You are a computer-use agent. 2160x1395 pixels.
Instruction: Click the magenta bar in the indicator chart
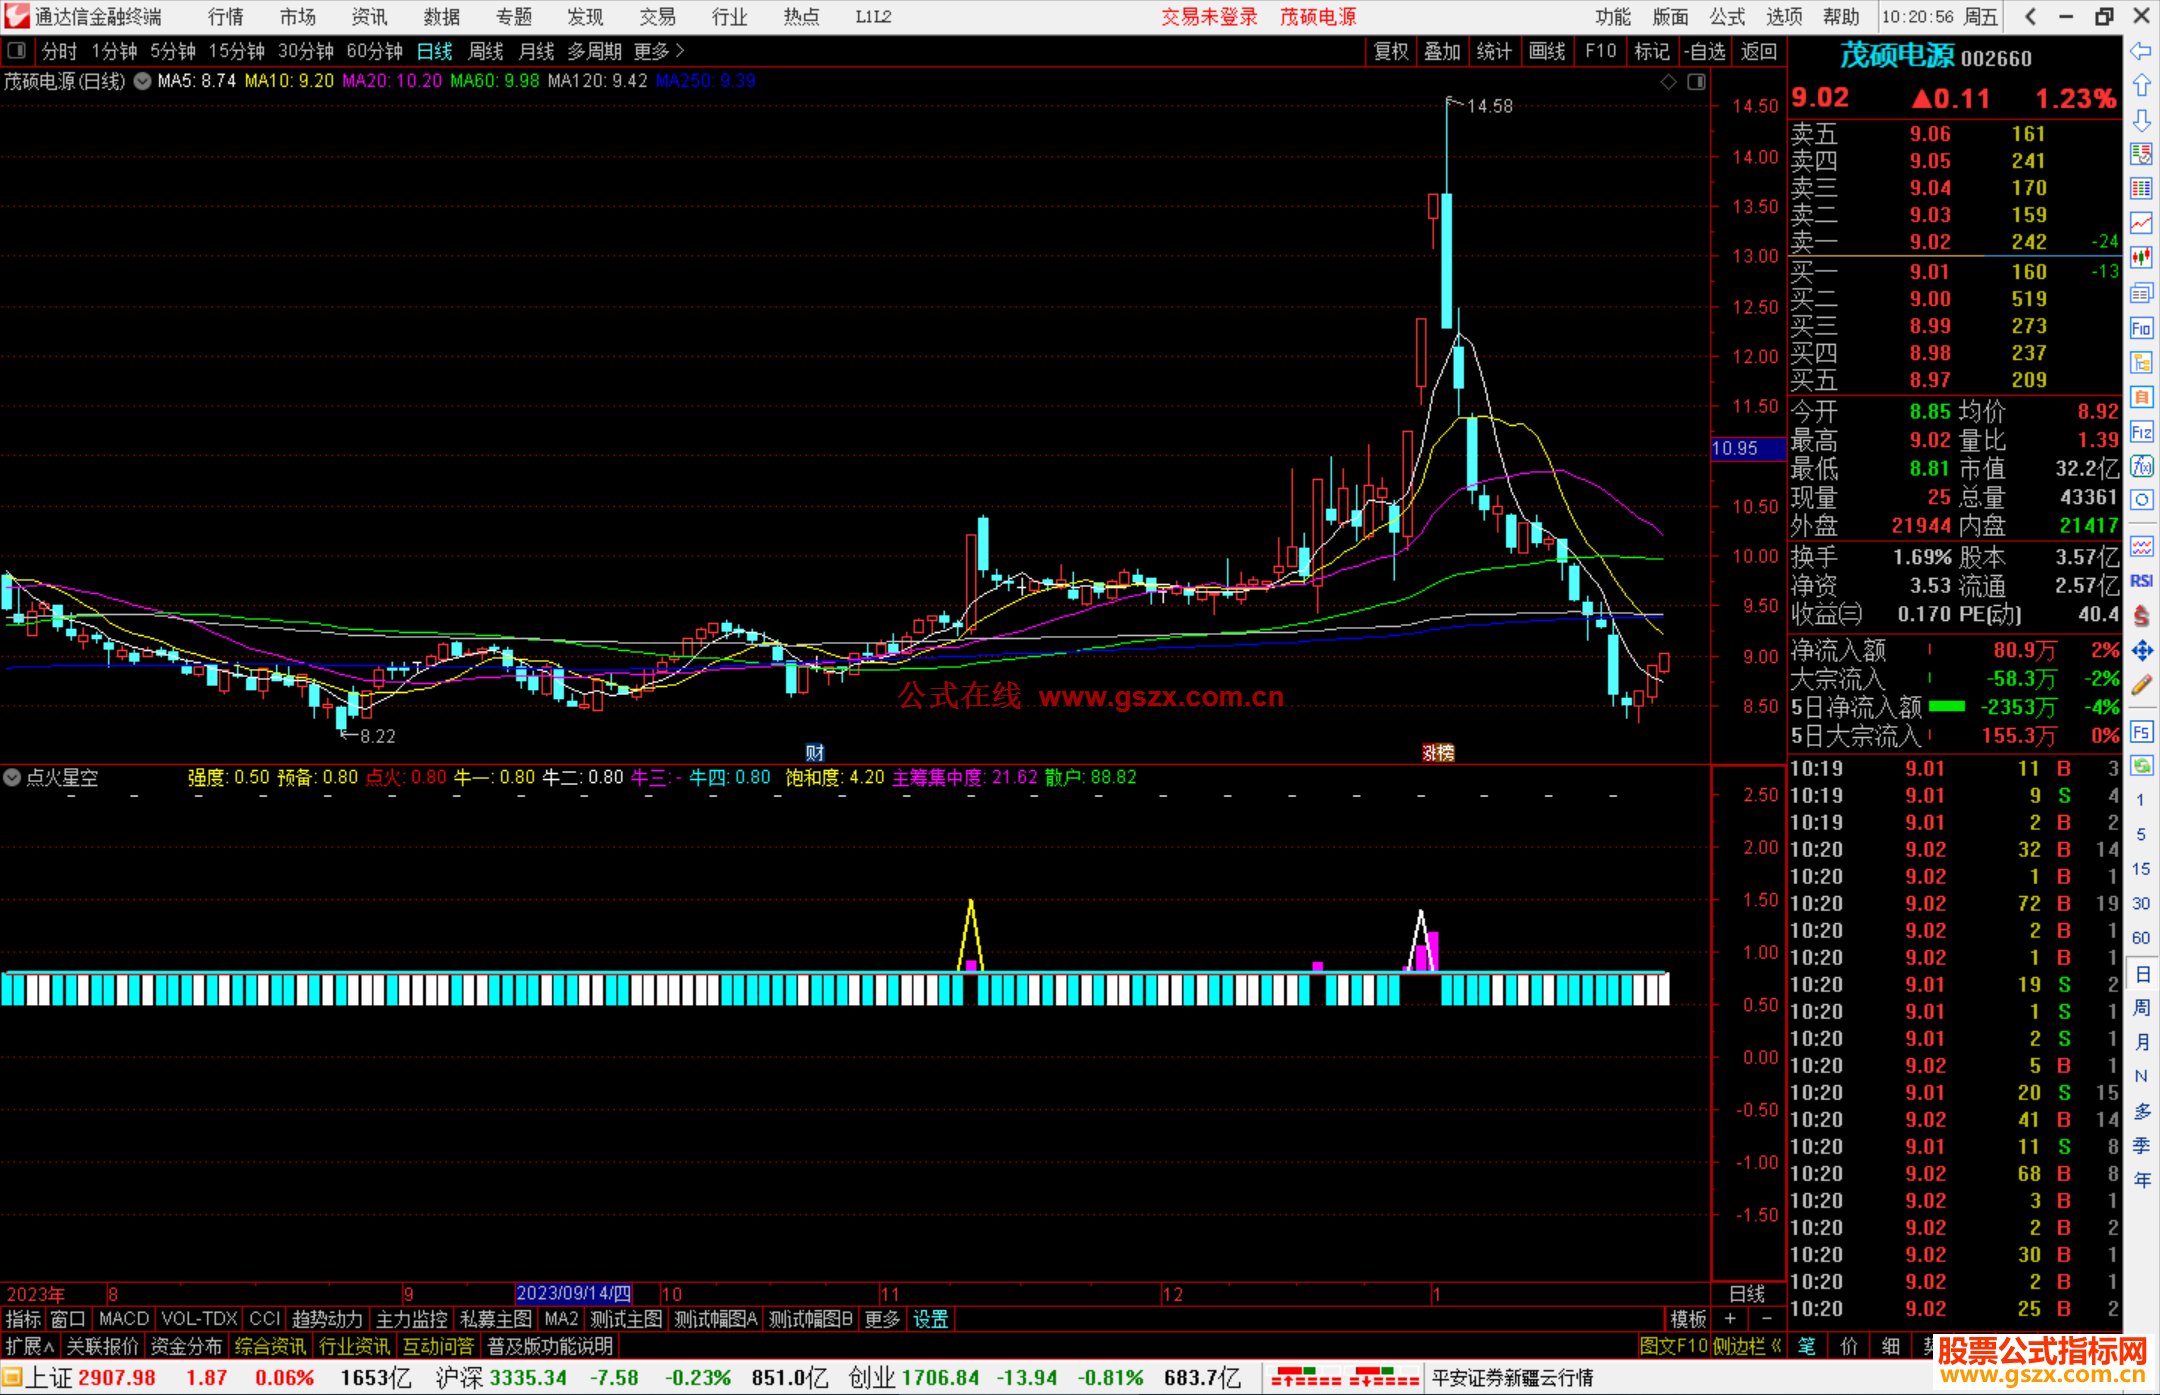pyautogui.click(x=1433, y=950)
